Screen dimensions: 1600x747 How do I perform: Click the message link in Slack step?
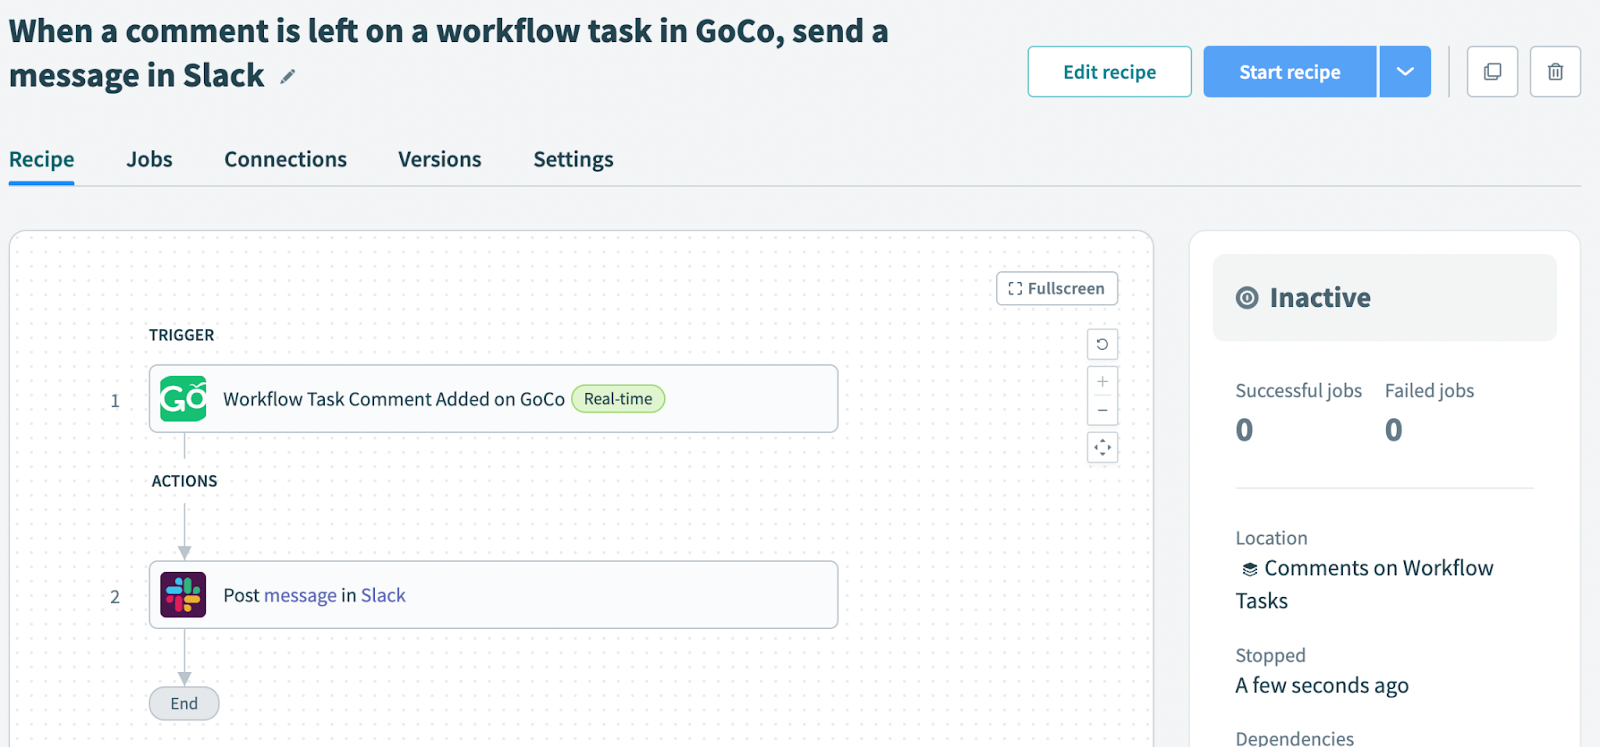tap(300, 596)
